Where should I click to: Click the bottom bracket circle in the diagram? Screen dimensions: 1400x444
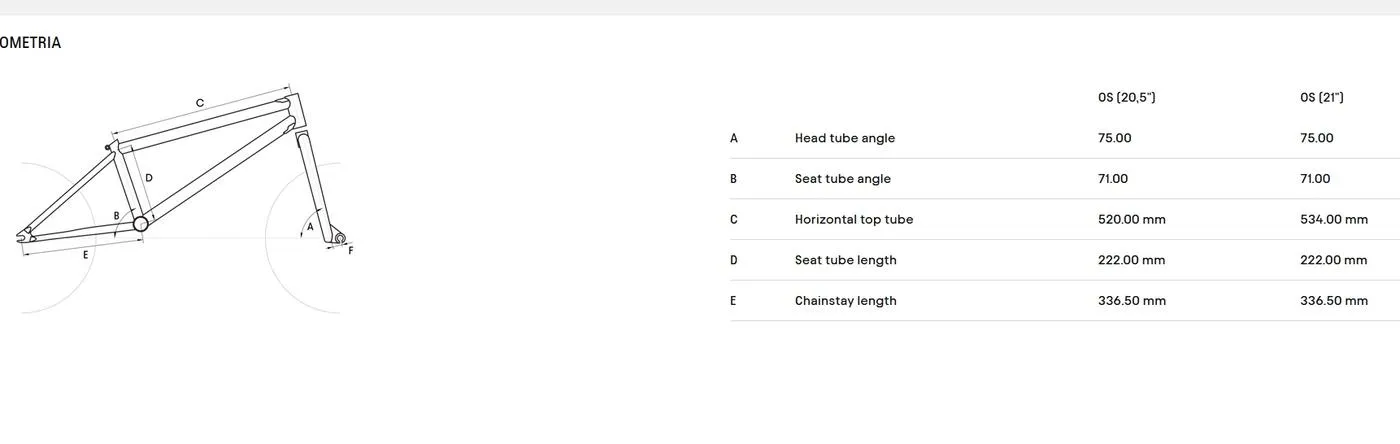click(141, 224)
